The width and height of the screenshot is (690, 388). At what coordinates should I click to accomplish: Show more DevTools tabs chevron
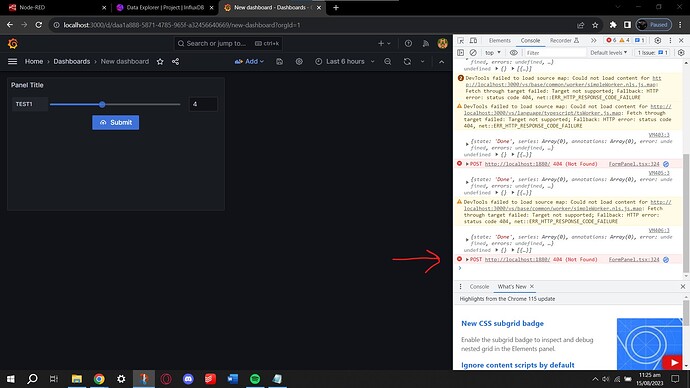[594, 40]
